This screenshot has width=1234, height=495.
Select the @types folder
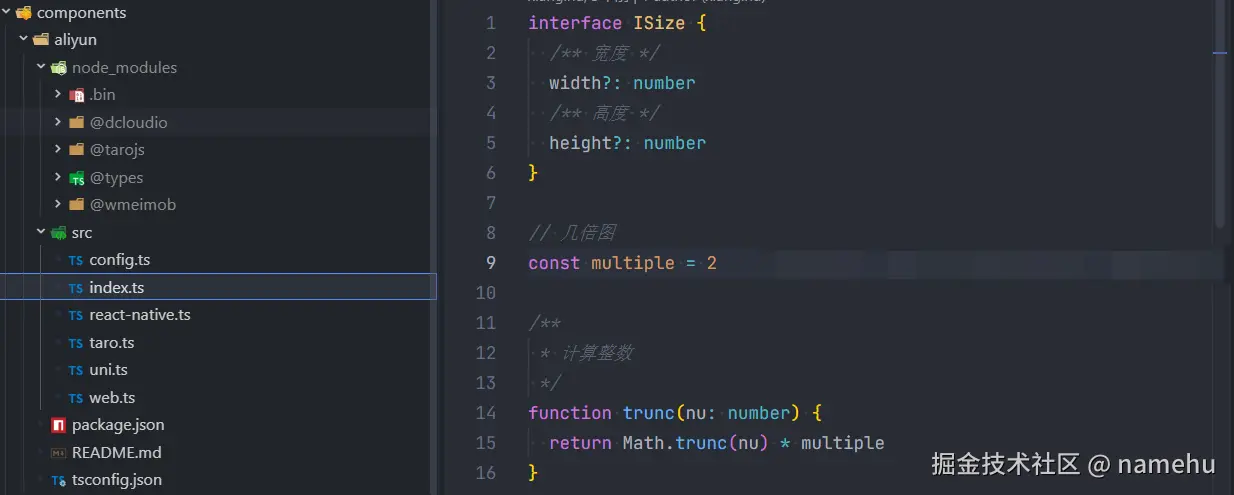coord(217,177)
